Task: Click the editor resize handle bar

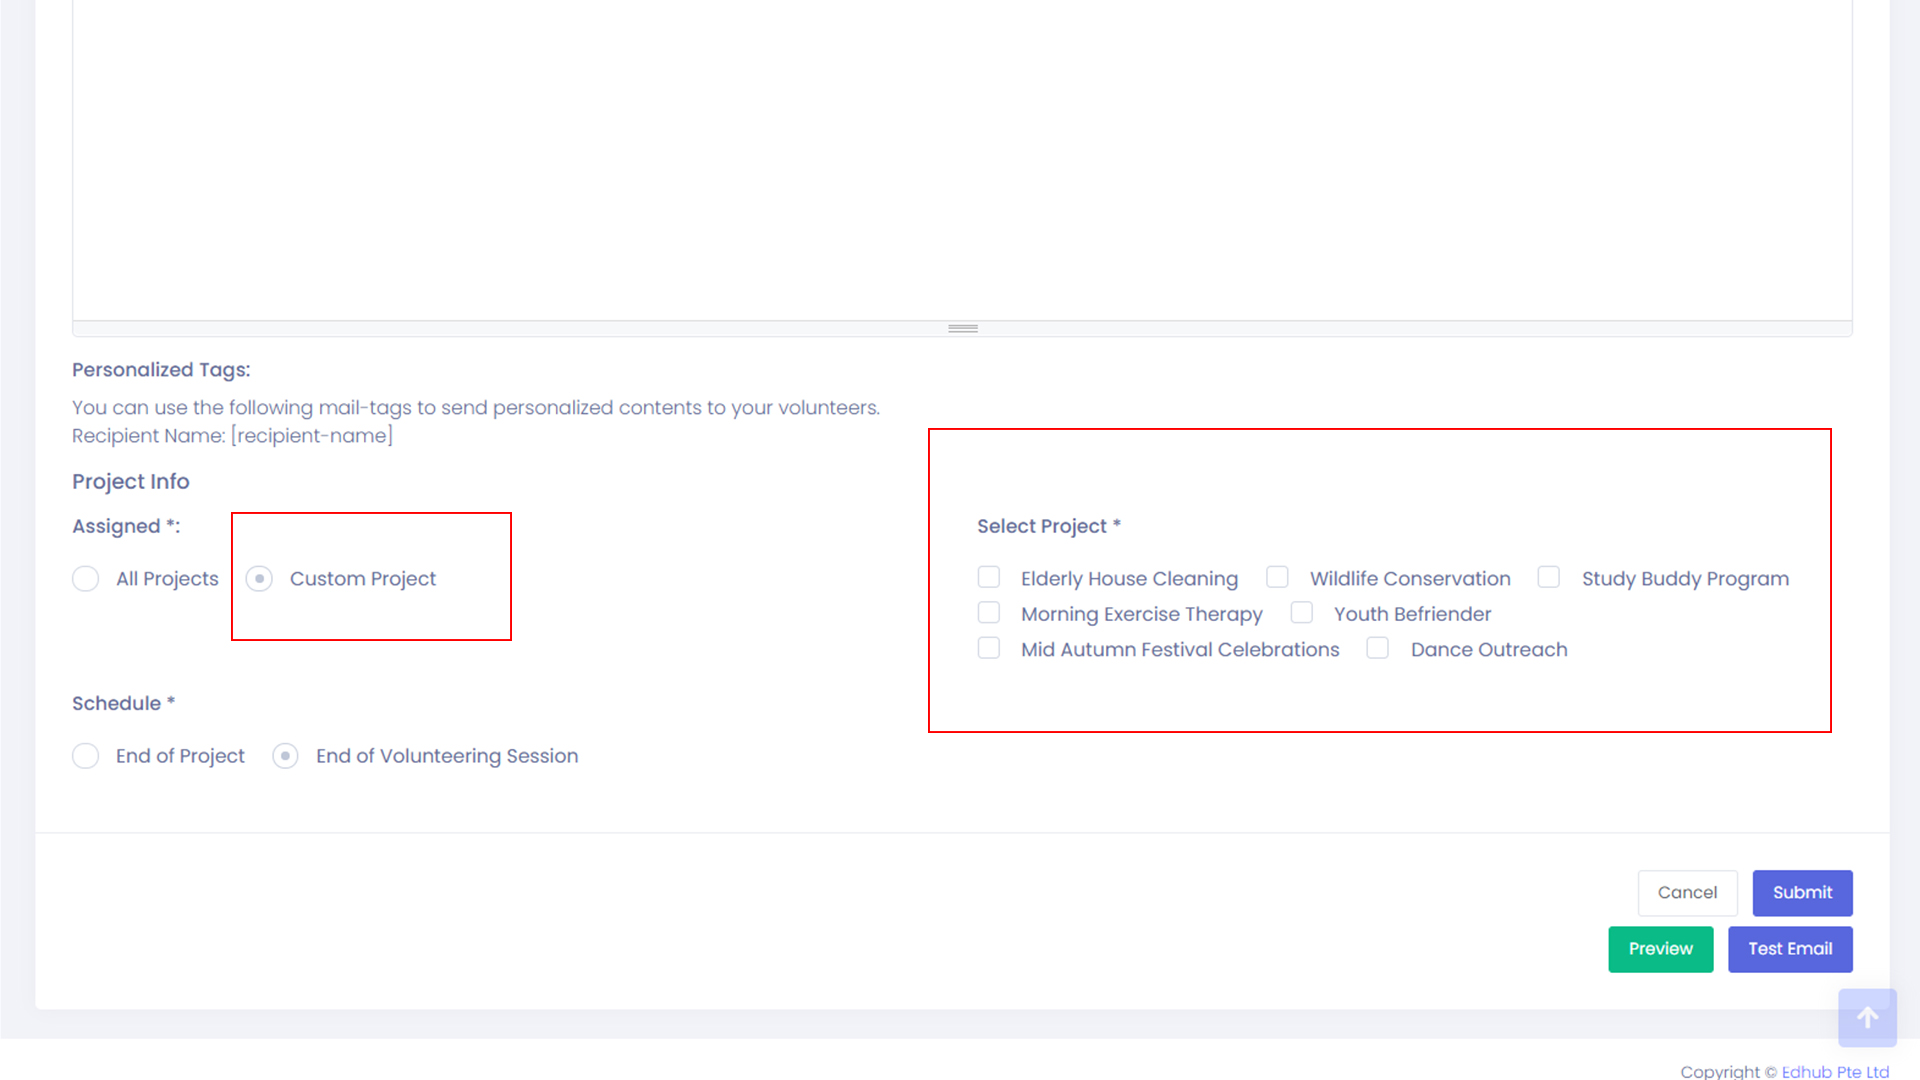Action: [962, 328]
